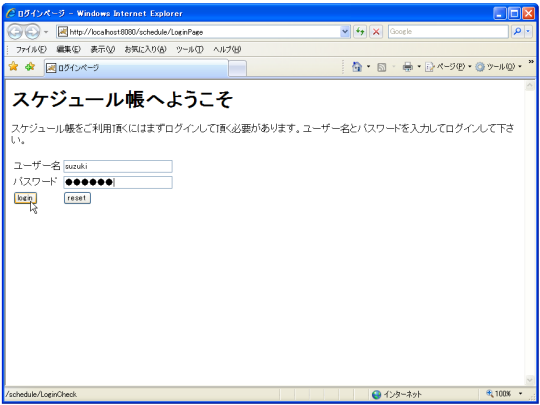Expand the Home button dropdown arrow
Screen dimensions: 540x405
(368, 66)
